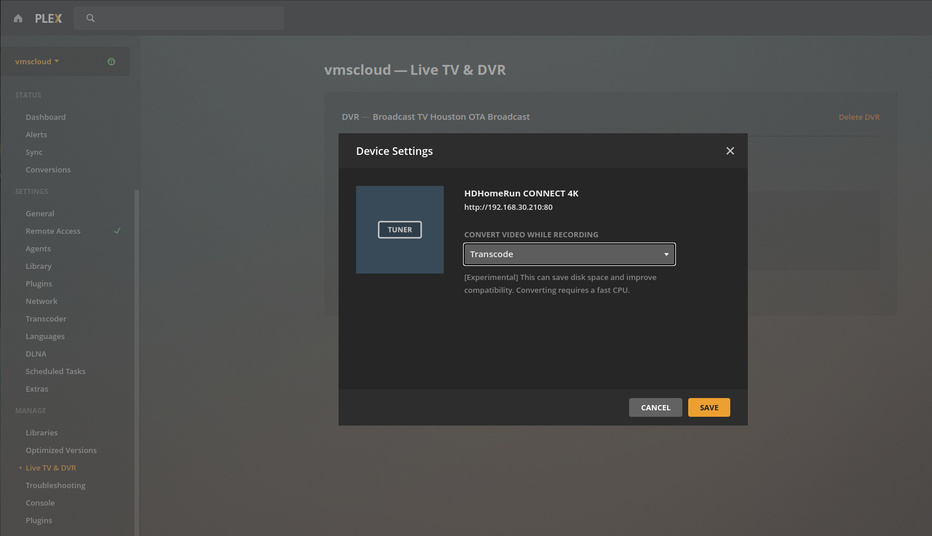Image resolution: width=932 pixels, height=536 pixels.
Task: Open Plugins under Manage
Action: (39, 521)
